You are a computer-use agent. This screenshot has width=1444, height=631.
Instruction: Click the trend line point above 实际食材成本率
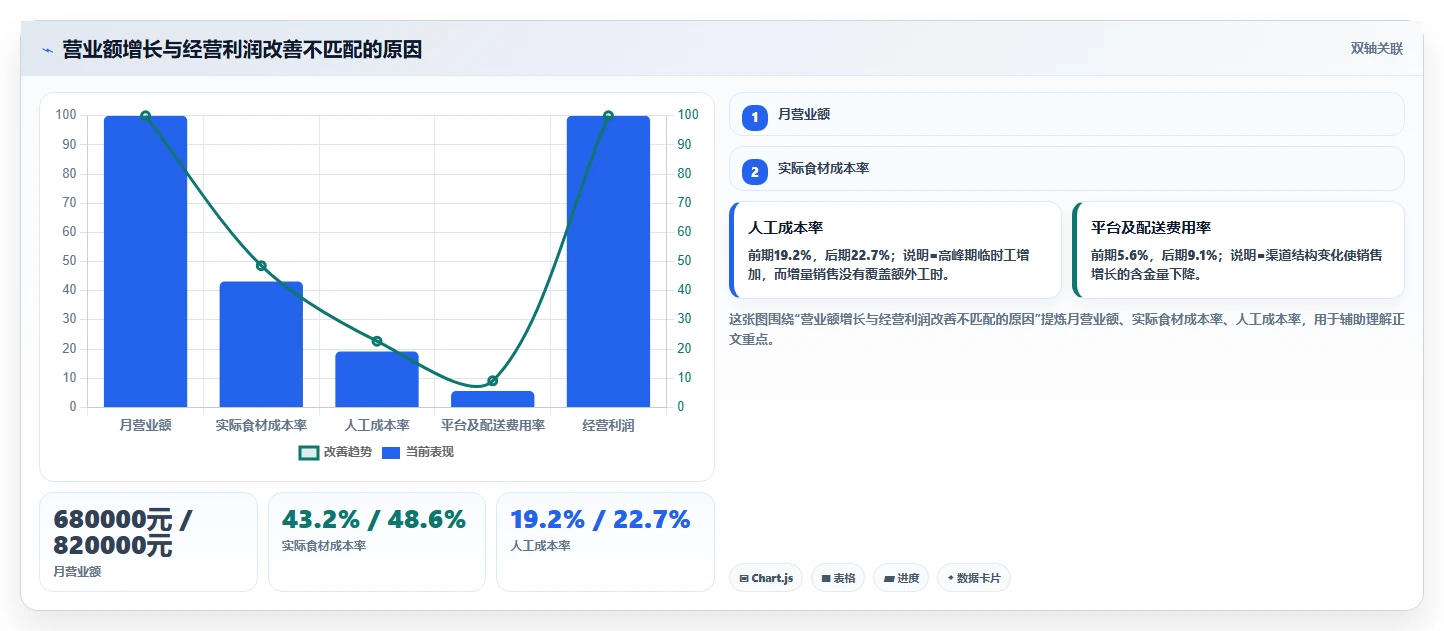[x=261, y=266]
